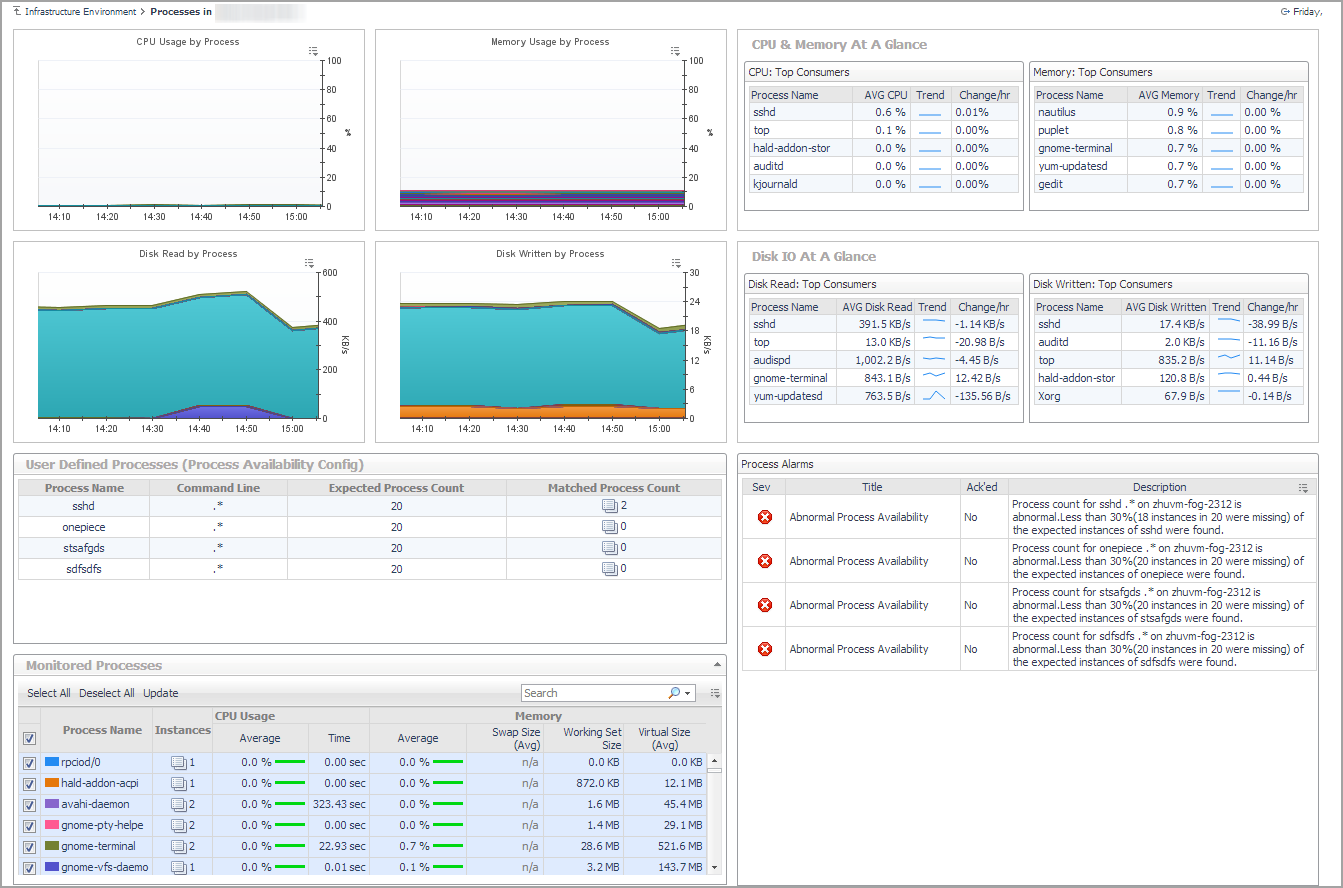1343x888 pixels.
Task: Uncheck the rpciod/0 process checkbox
Action: tap(29, 763)
